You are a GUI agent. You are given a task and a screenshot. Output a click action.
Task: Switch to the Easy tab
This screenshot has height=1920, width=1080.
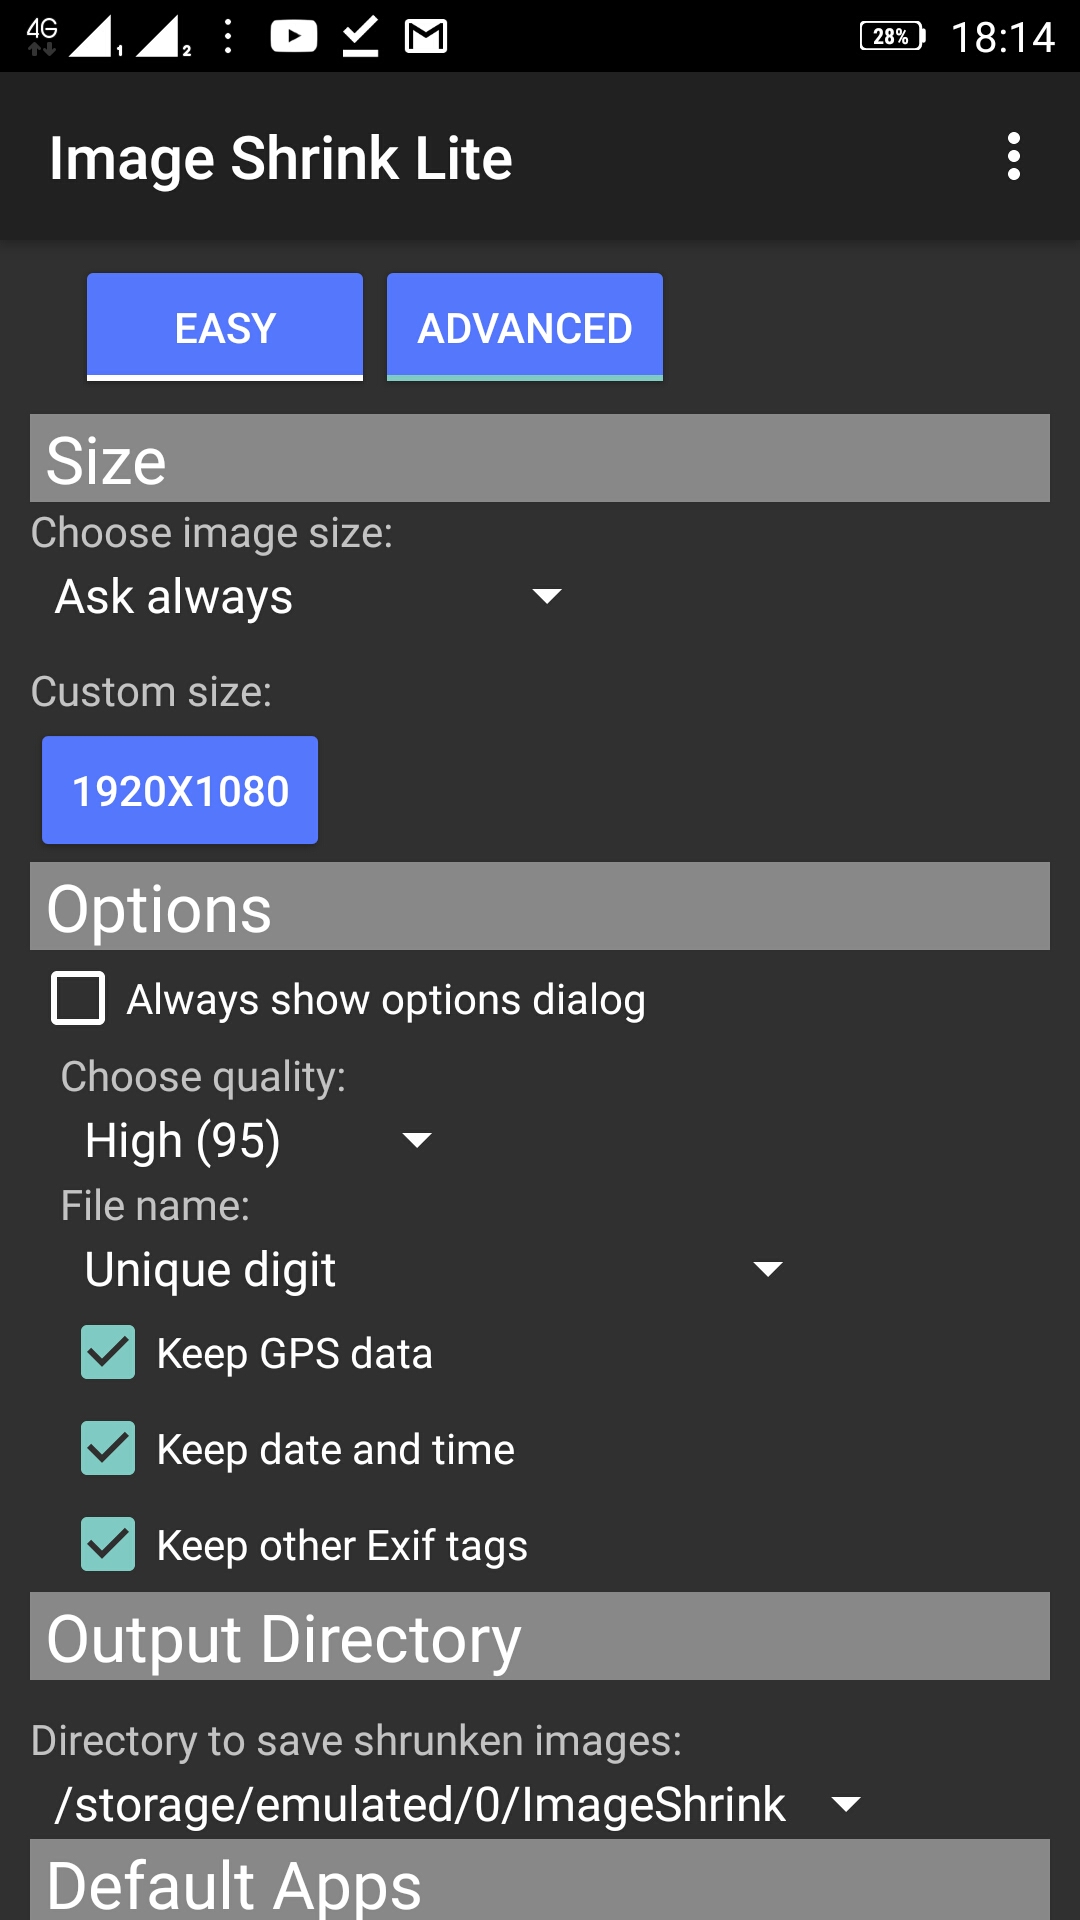tap(225, 328)
